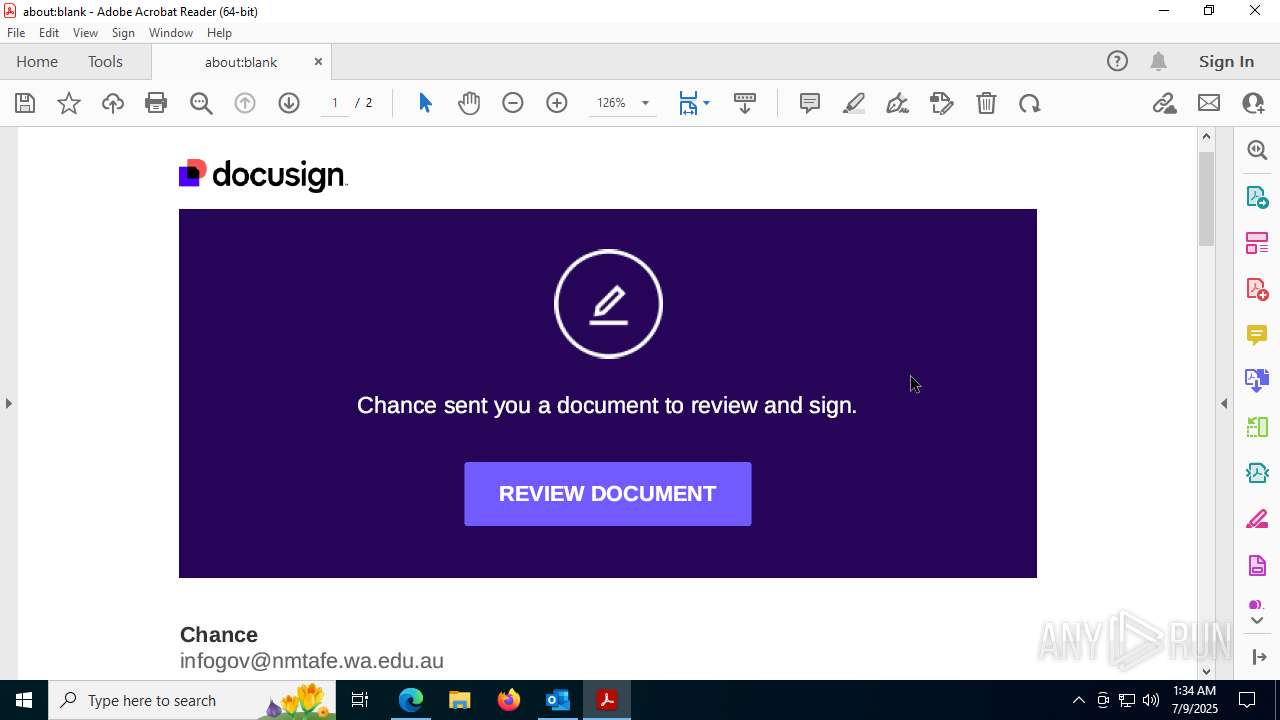Switch to the Tools tab
Screen dimensions: 1280x720
click(x=105, y=62)
